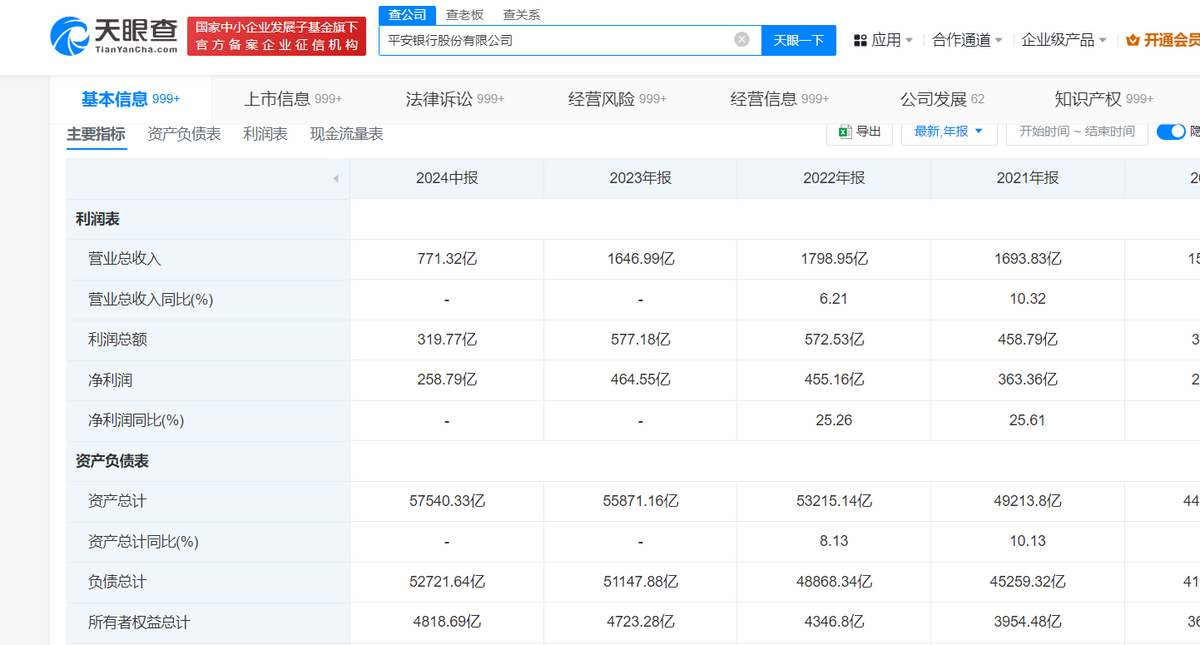Click the 资产负债表 section header in table
The image size is (1200, 645).
coord(112,461)
